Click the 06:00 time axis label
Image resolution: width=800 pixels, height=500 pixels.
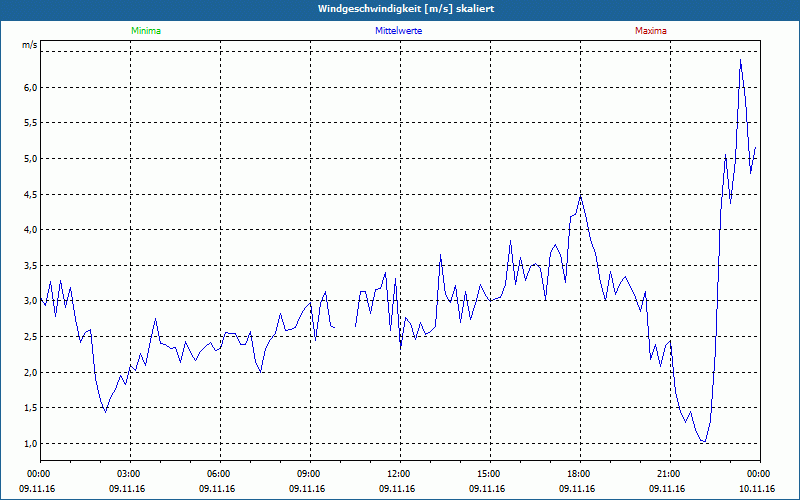(x=220, y=474)
